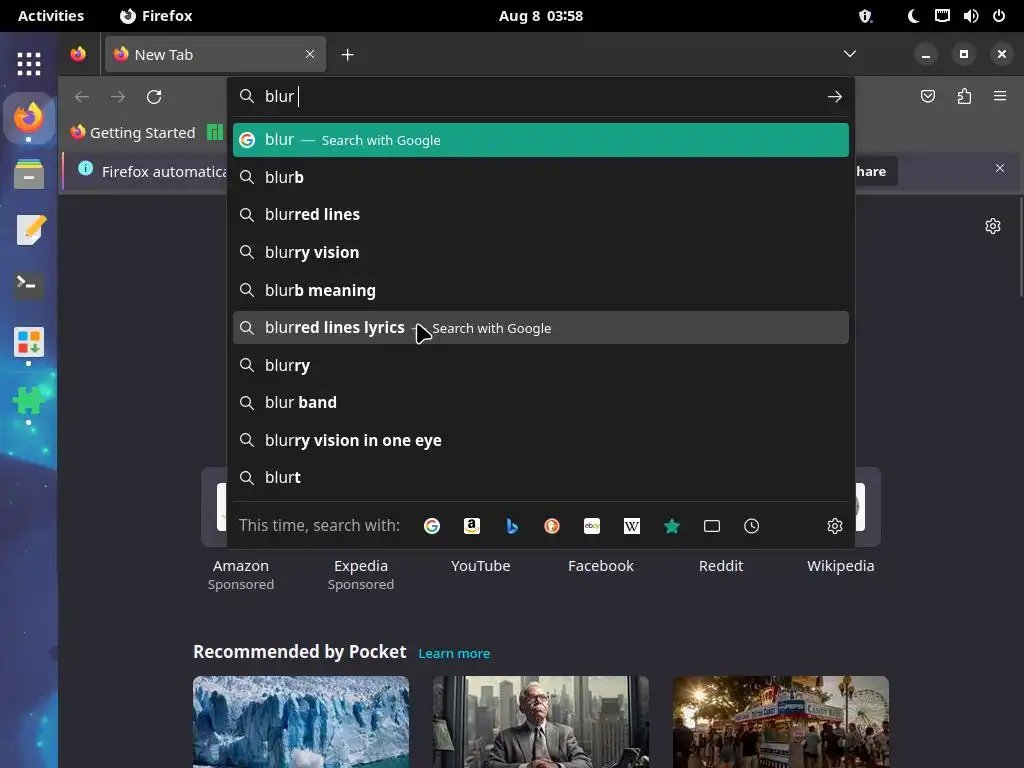Open Extensions puzzle app in dock
The image size is (1024, 768).
coord(29,400)
